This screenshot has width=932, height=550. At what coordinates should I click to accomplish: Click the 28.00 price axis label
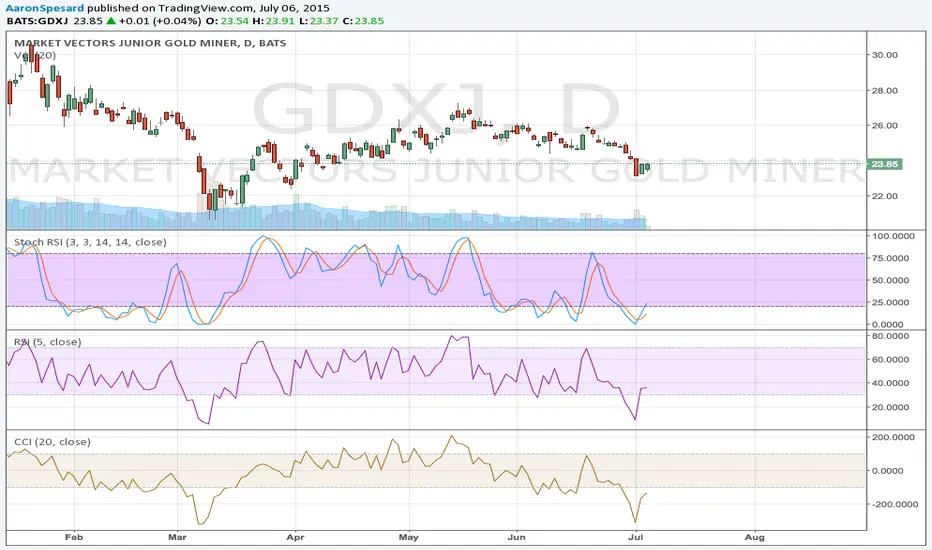(884, 90)
